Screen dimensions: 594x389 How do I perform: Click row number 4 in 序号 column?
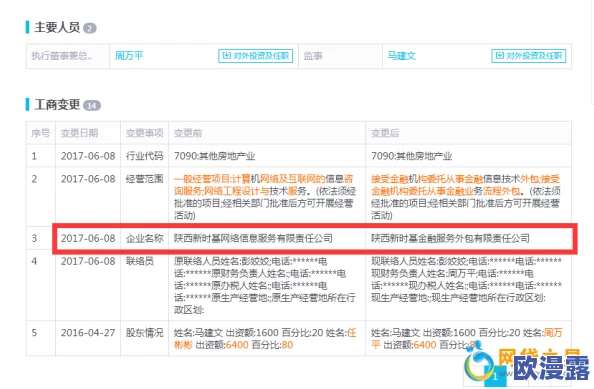(x=34, y=261)
